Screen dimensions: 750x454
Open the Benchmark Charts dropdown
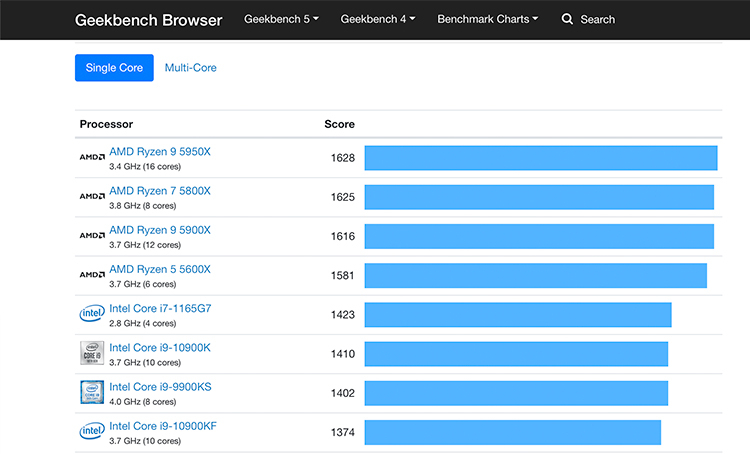click(487, 19)
